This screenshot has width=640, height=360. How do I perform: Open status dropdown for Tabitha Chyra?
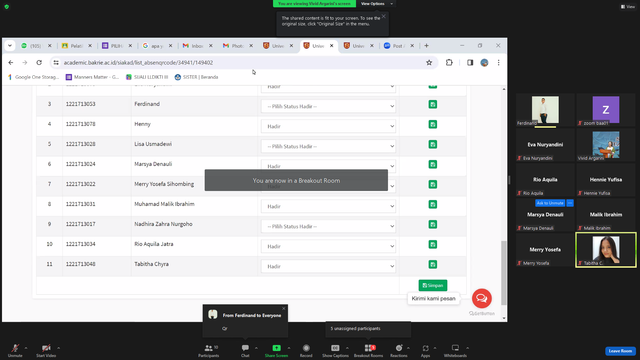[329, 266]
